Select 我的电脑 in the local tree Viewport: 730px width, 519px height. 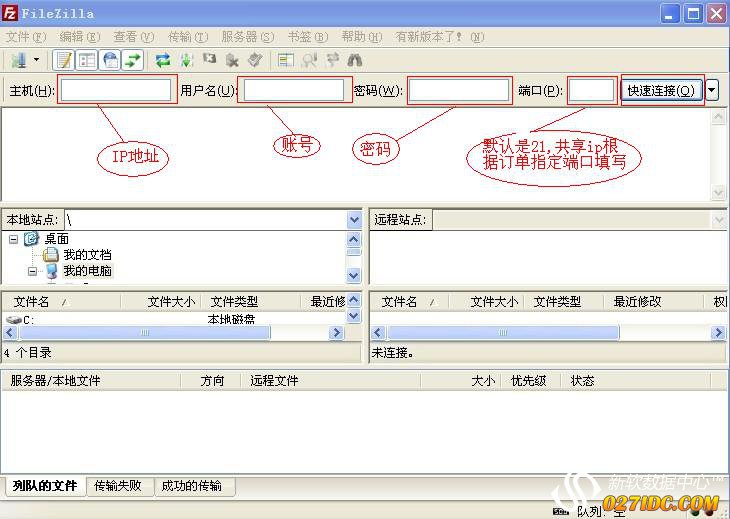tap(88, 270)
